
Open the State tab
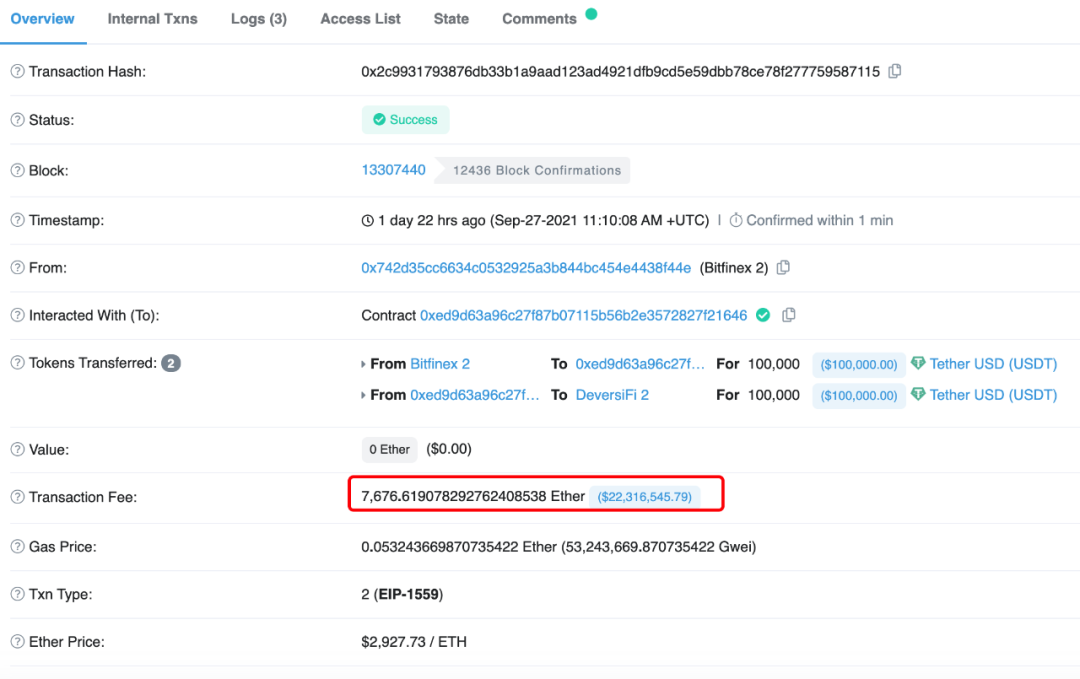[x=451, y=19]
